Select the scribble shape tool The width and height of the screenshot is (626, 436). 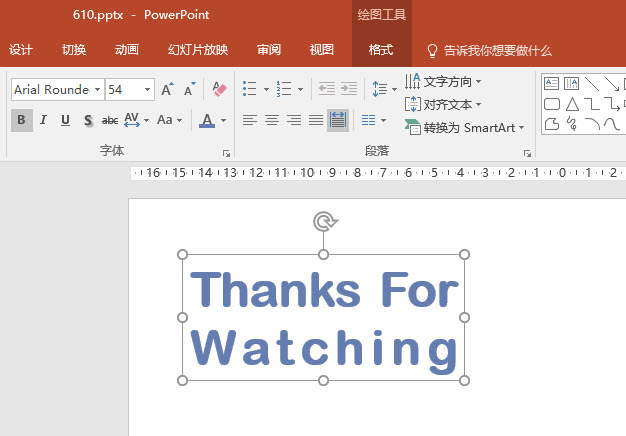tap(572, 124)
